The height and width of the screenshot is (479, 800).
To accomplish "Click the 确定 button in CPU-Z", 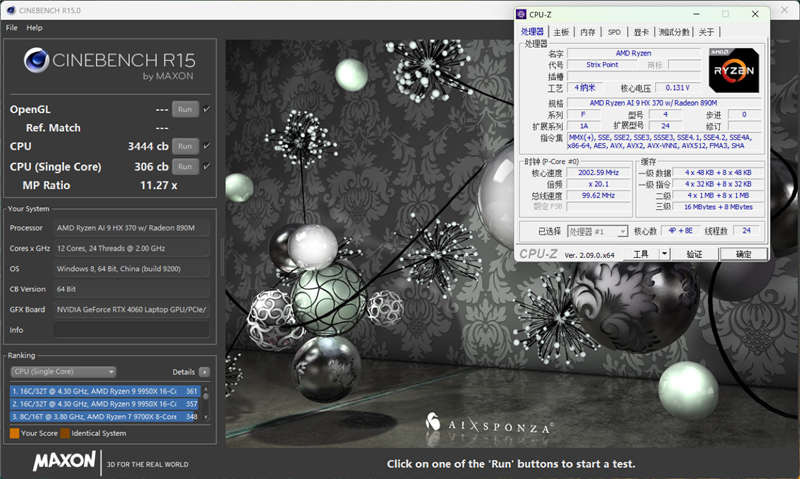I will coord(743,254).
